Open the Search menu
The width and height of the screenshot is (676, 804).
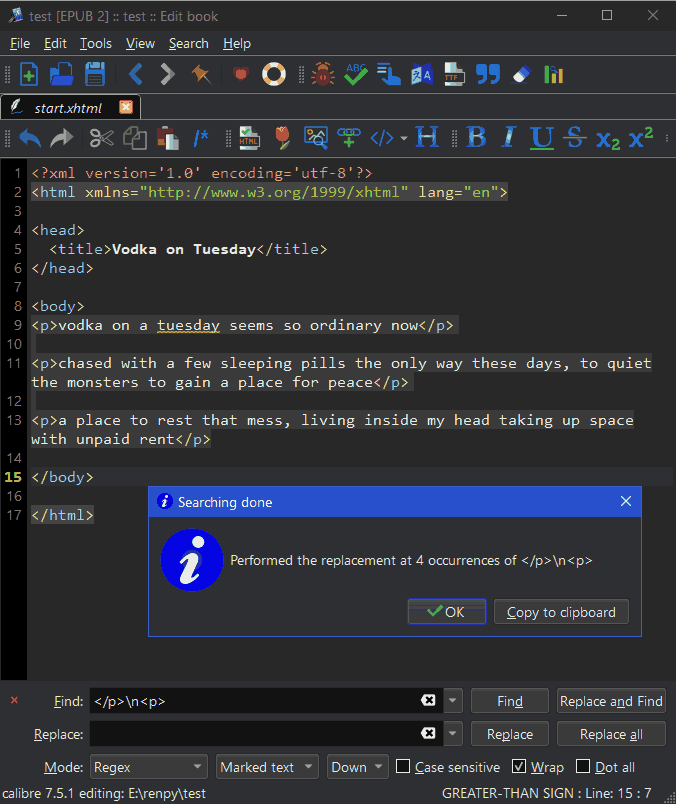[x=189, y=44]
